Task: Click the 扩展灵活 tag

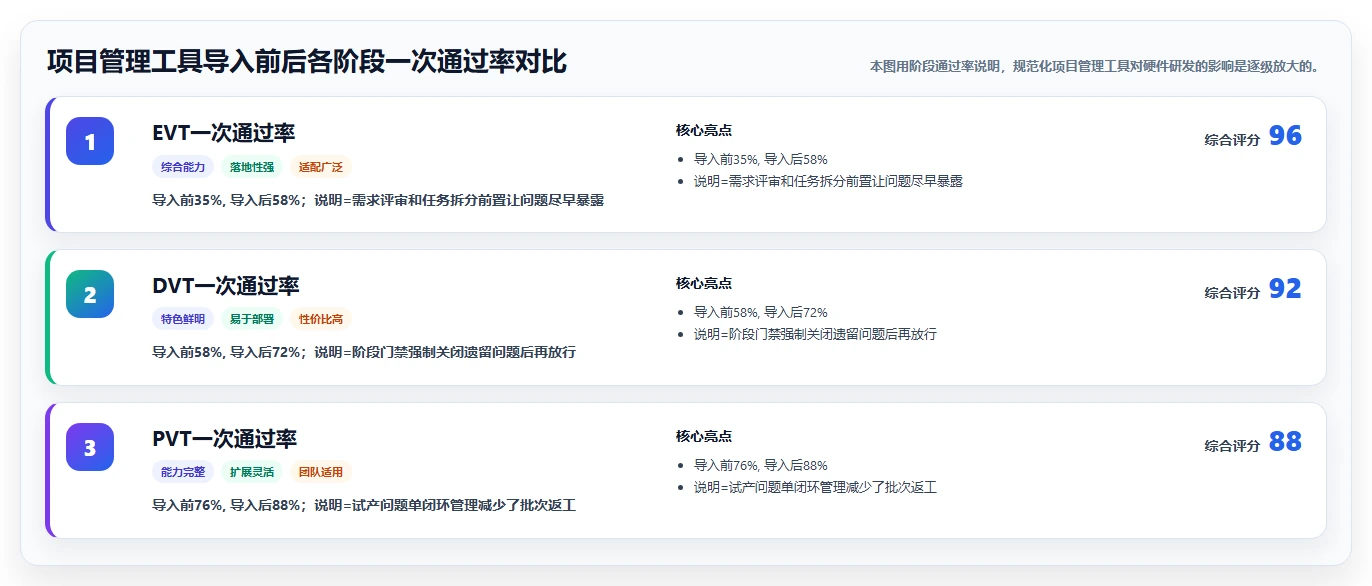Action: [x=252, y=473]
